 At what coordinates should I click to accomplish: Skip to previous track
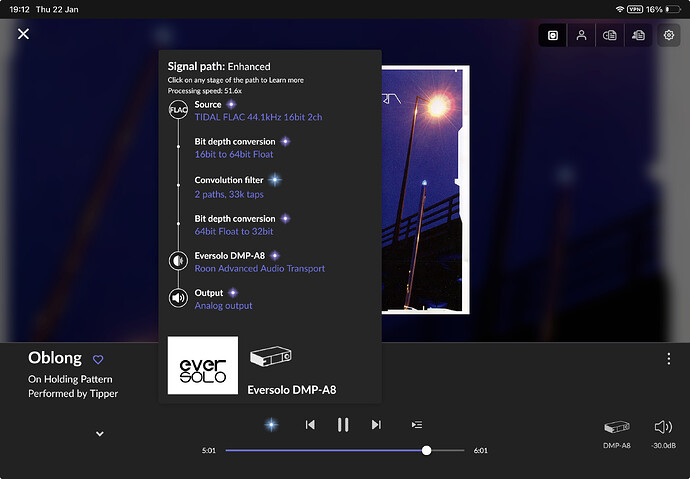pyautogui.click(x=310, y=425)
